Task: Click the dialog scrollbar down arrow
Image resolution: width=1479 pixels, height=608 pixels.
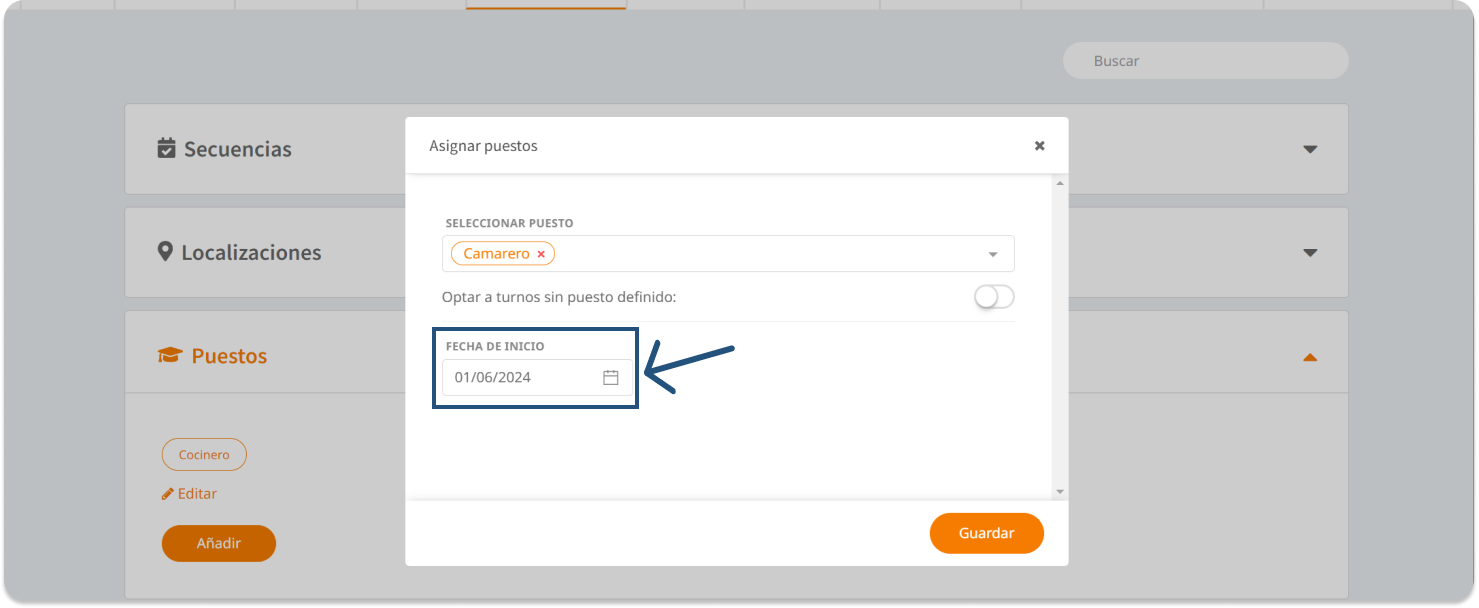Action: click(x=1060, y=491)
